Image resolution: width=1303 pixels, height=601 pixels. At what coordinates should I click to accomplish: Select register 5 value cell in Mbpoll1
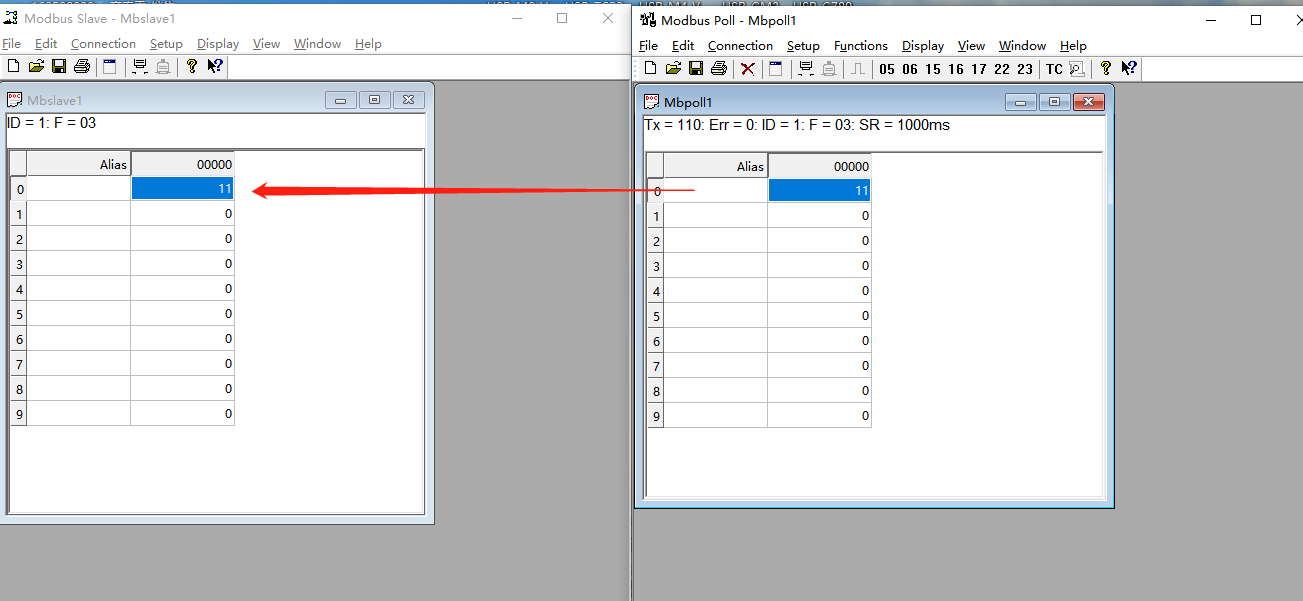point(819,316)
